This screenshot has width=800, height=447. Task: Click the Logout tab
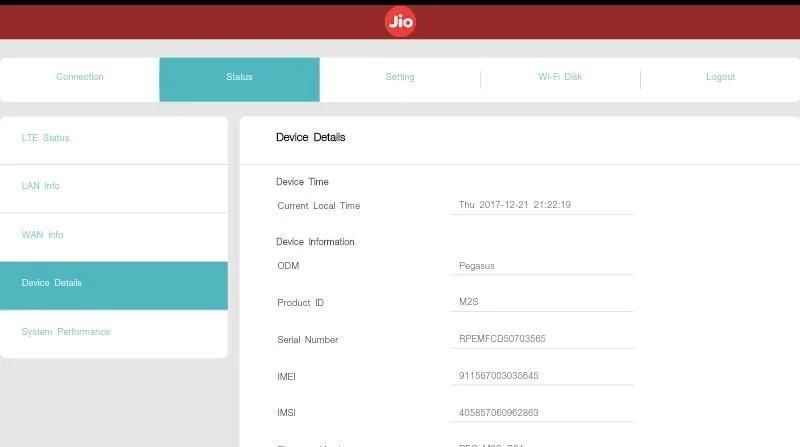(x=720, y=77)
